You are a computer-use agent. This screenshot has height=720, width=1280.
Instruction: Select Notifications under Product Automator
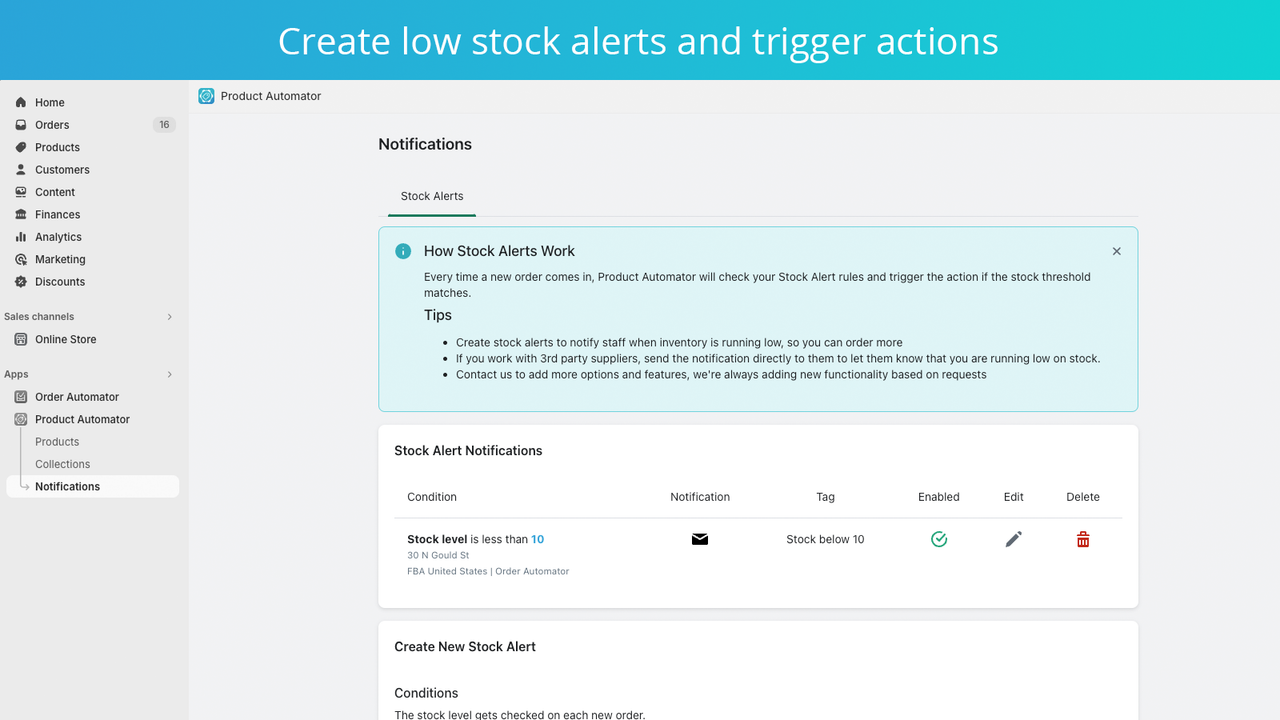(93, 486)
